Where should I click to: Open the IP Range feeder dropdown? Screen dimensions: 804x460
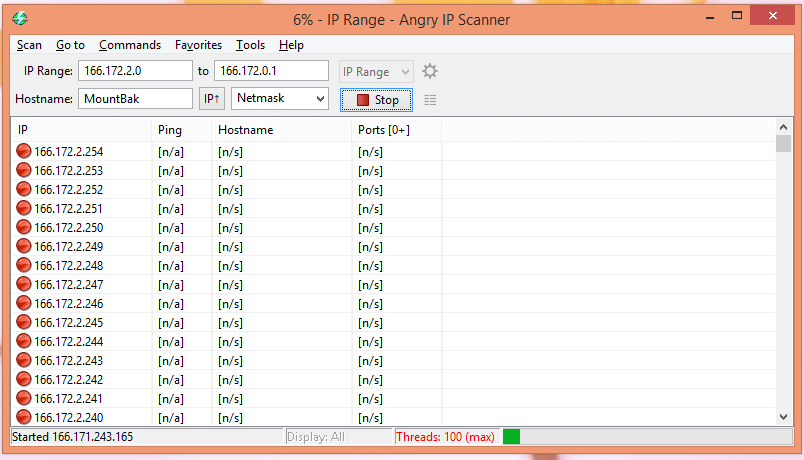[x=376, y=72]
